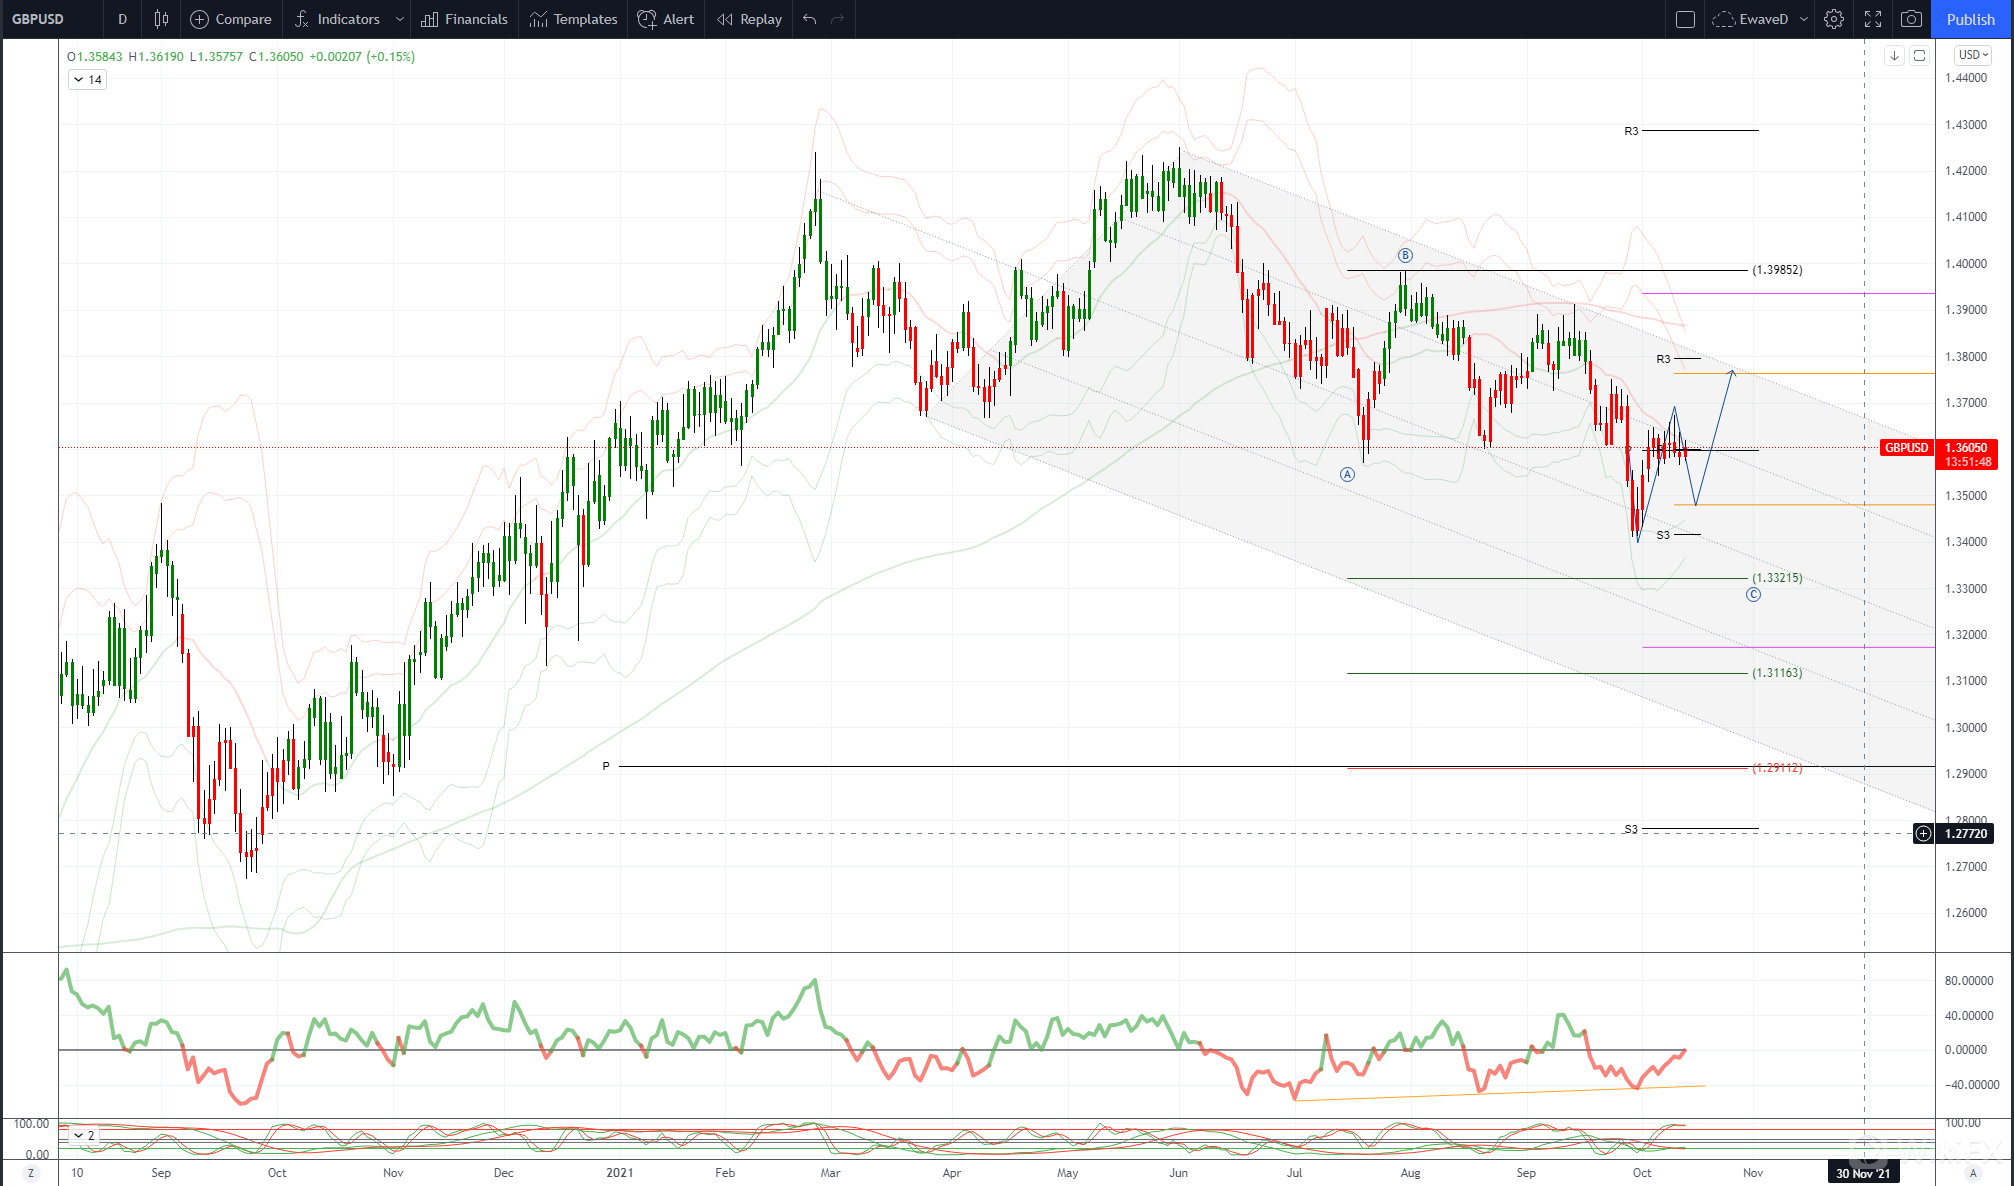Expand the collapsed 14 indicators legend
2014x1186 pixels.
[x=87, y=80]
